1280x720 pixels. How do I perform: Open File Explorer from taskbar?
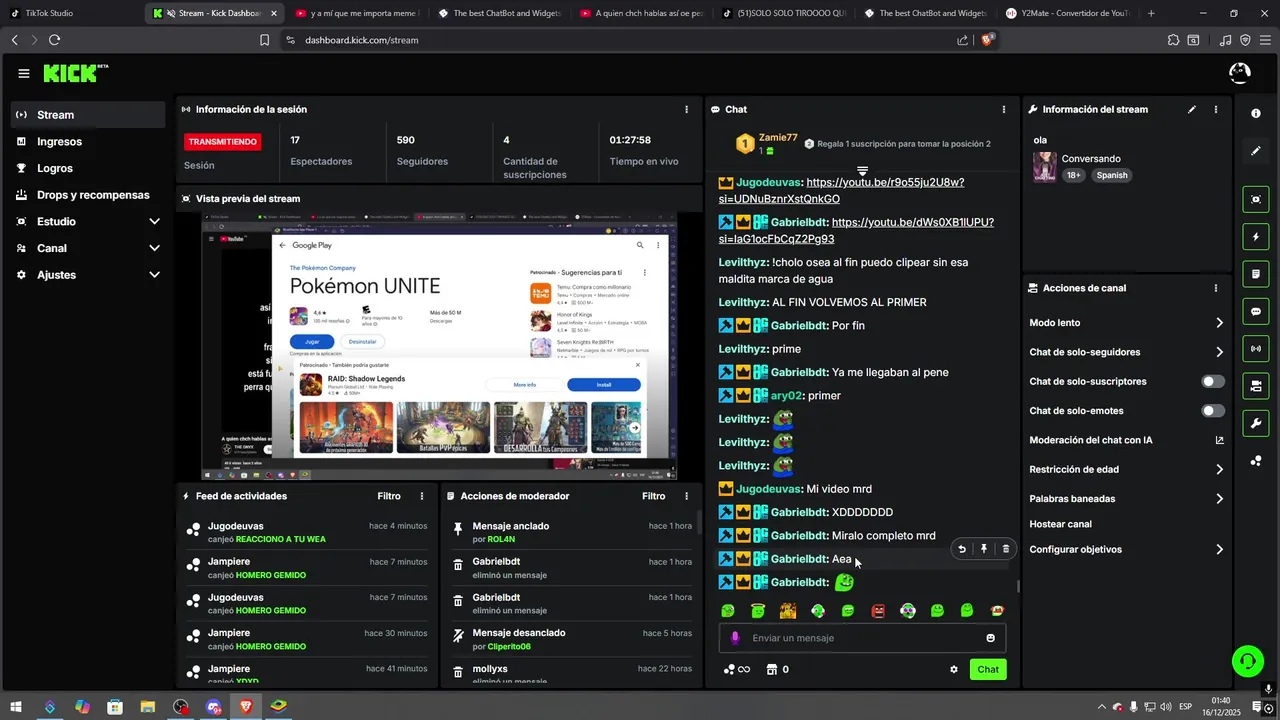point(148,707)
